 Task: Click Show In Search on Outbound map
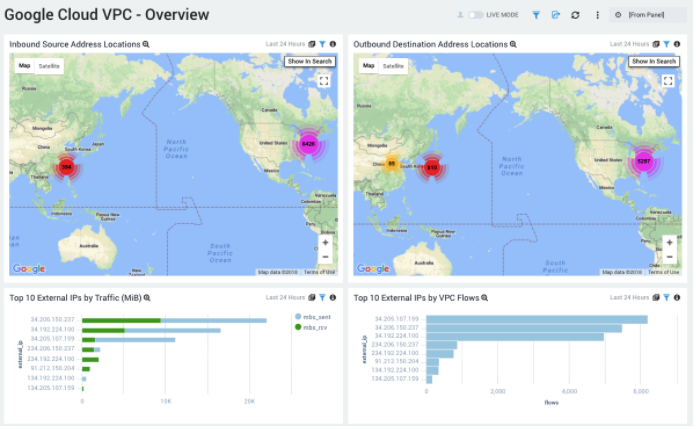[654, 61]
